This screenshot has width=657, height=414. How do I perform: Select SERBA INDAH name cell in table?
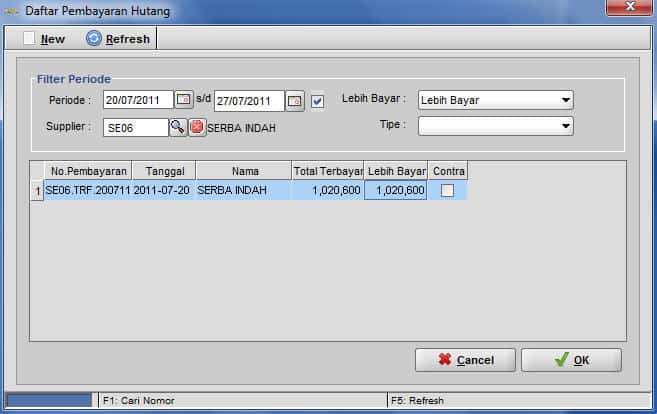[x=243, y=190]
